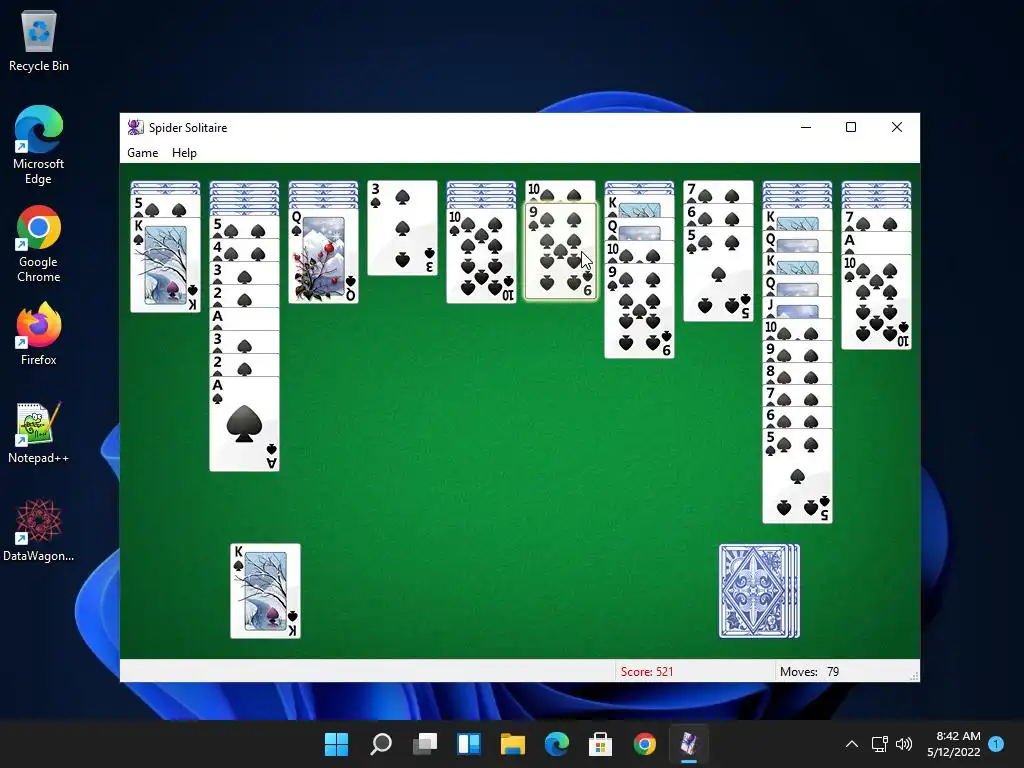Select the Microsoft Edge desktop shortcut
The width and height of the screenshot is (1024, 768).
(x=39, y=145)
